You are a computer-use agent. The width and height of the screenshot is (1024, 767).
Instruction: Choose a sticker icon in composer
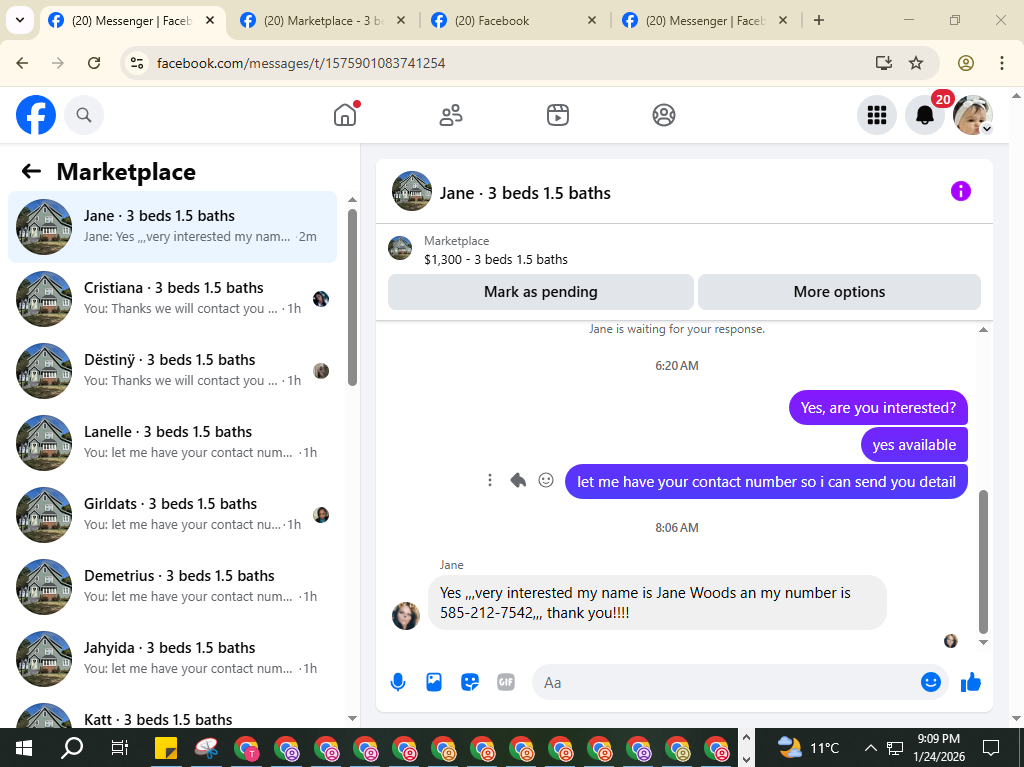coord(470,682)
